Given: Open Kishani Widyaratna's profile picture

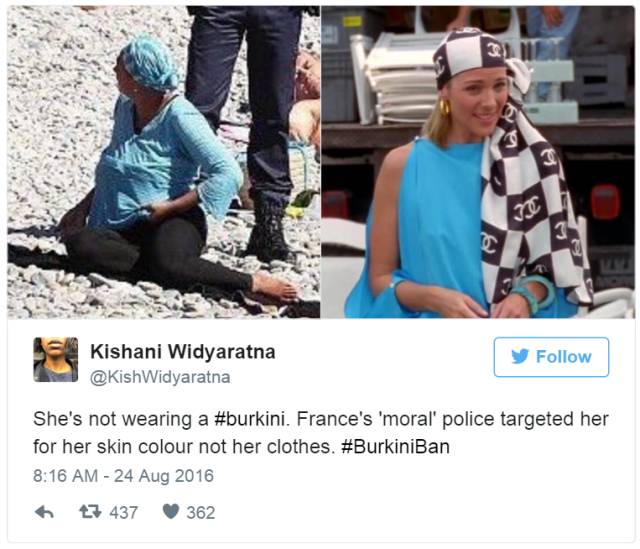Looking at the screenshot, I should point(56,359).
